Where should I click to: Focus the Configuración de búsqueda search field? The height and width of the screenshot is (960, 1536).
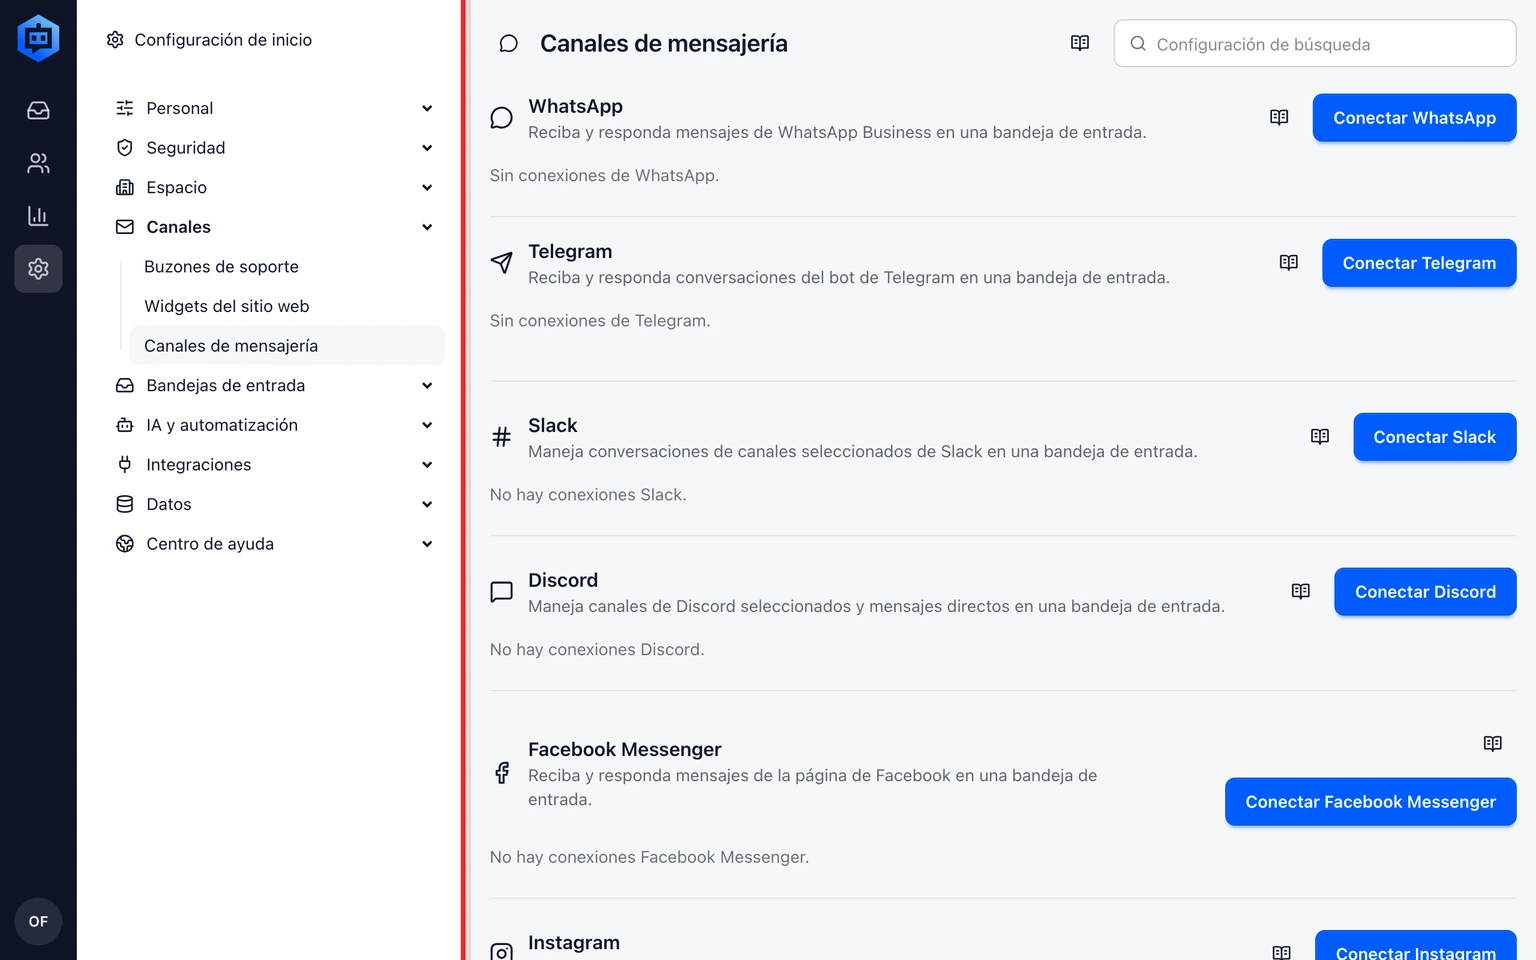[x=1314, y=44]
